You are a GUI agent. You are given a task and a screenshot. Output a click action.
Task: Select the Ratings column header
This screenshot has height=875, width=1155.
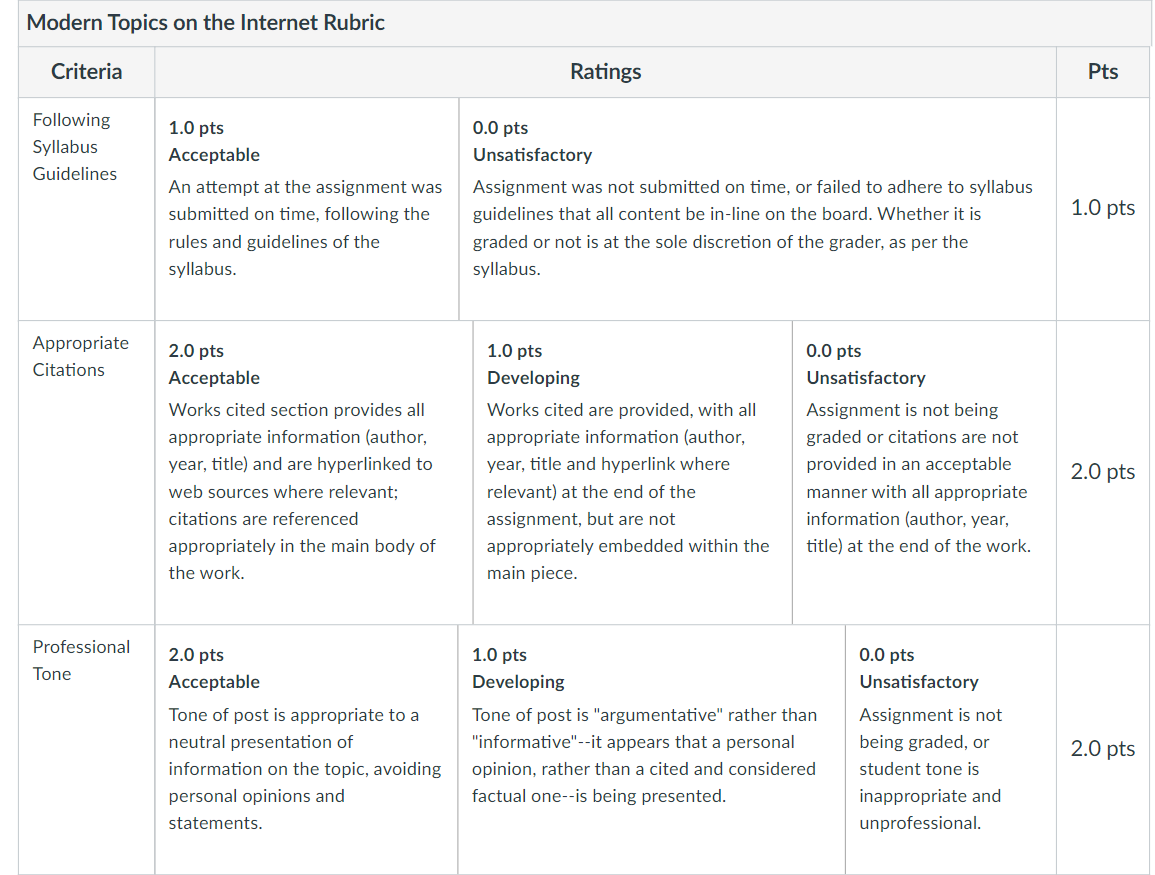pyautogui.click(x=605, y=72)
